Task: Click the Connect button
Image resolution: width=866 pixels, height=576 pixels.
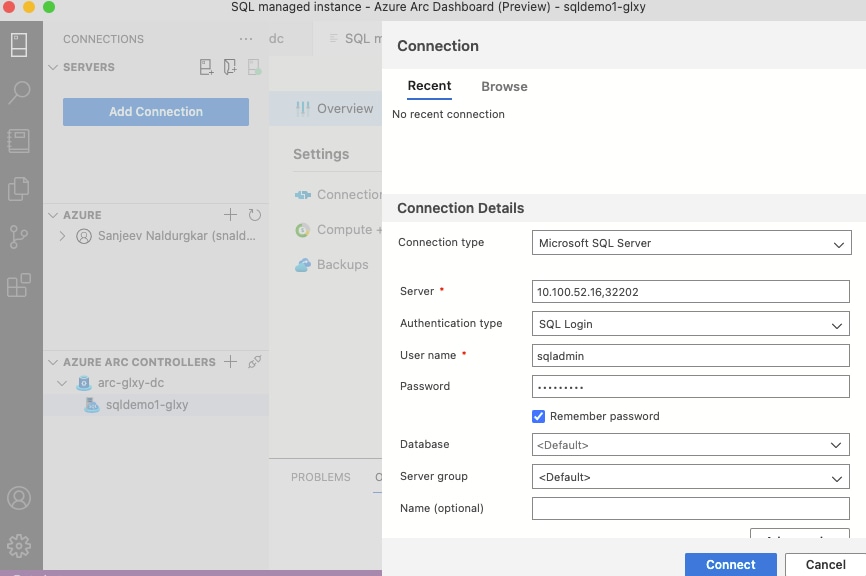Action: [730, 564]
